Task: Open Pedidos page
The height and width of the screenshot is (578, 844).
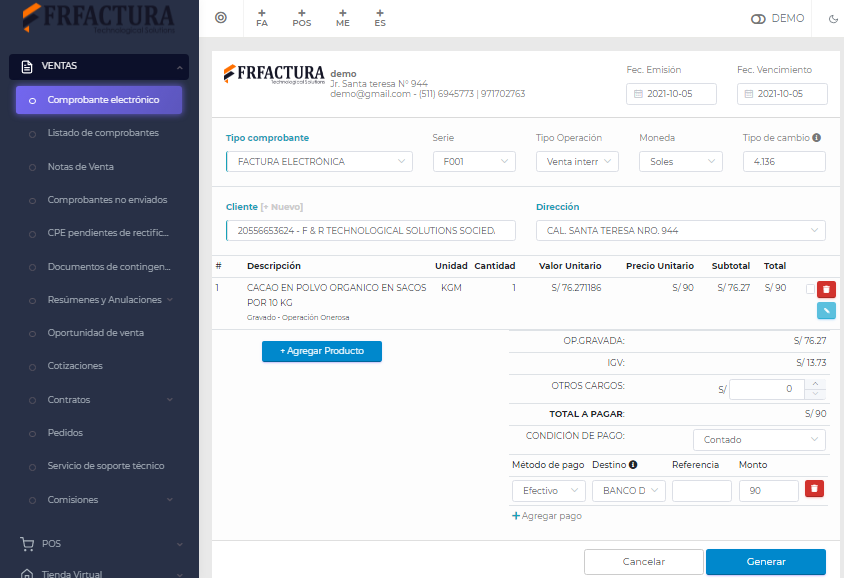Action: pyautogui.click(x=65, y=433)
